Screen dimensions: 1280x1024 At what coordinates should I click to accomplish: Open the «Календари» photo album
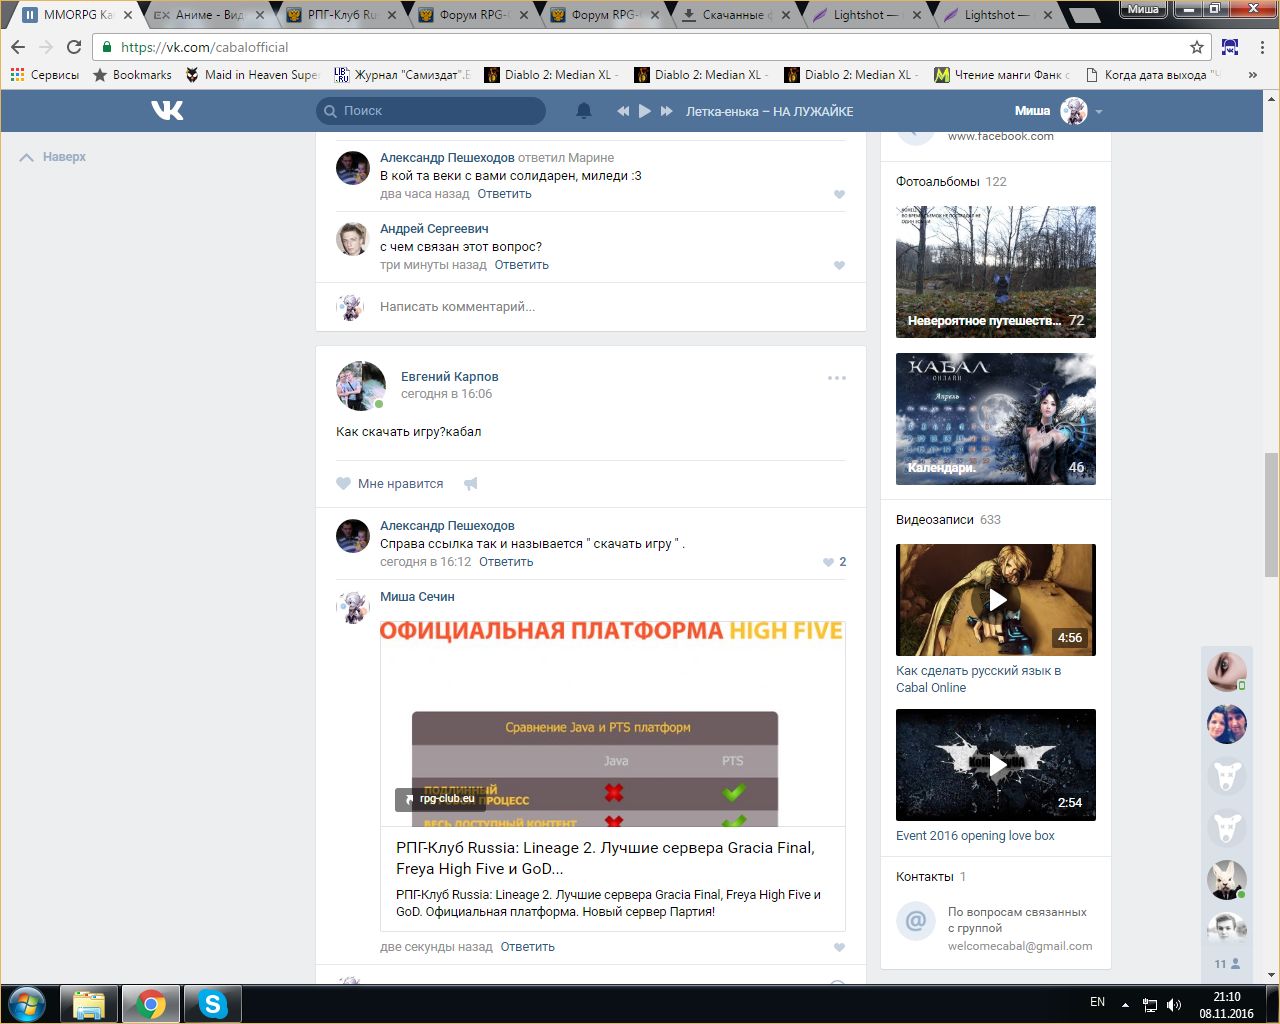click(996, 419)
